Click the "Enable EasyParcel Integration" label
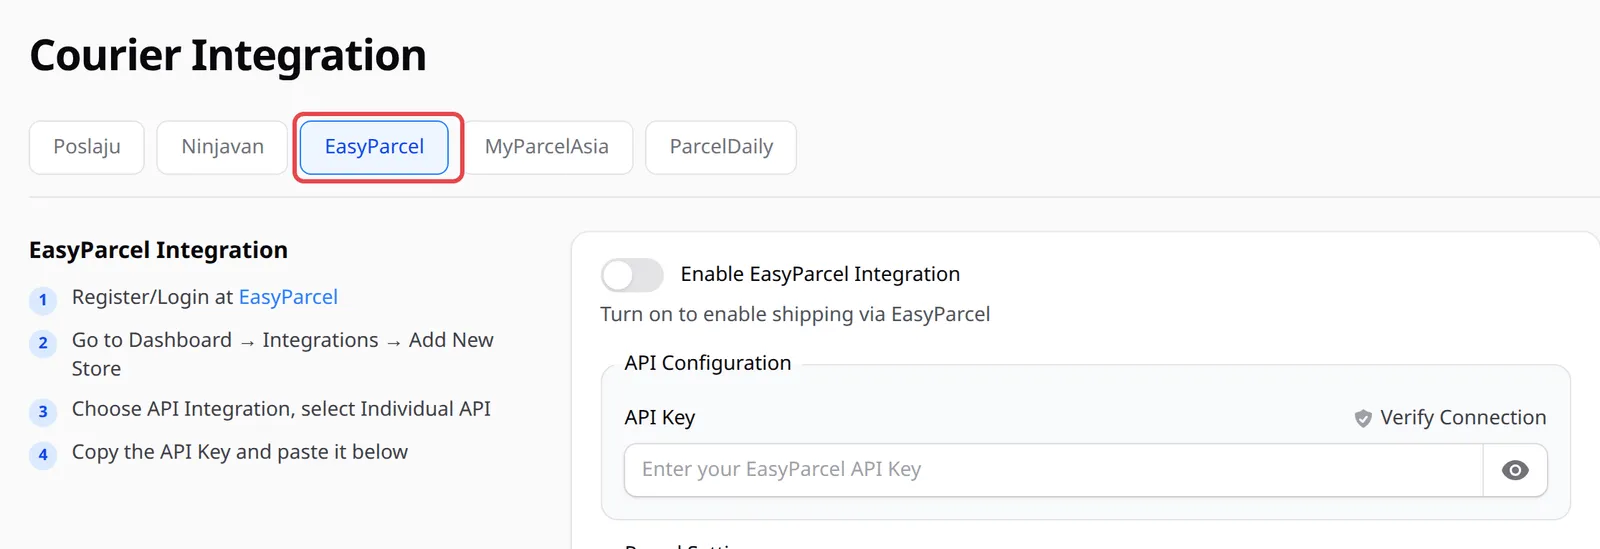 (x=820, y=274)
